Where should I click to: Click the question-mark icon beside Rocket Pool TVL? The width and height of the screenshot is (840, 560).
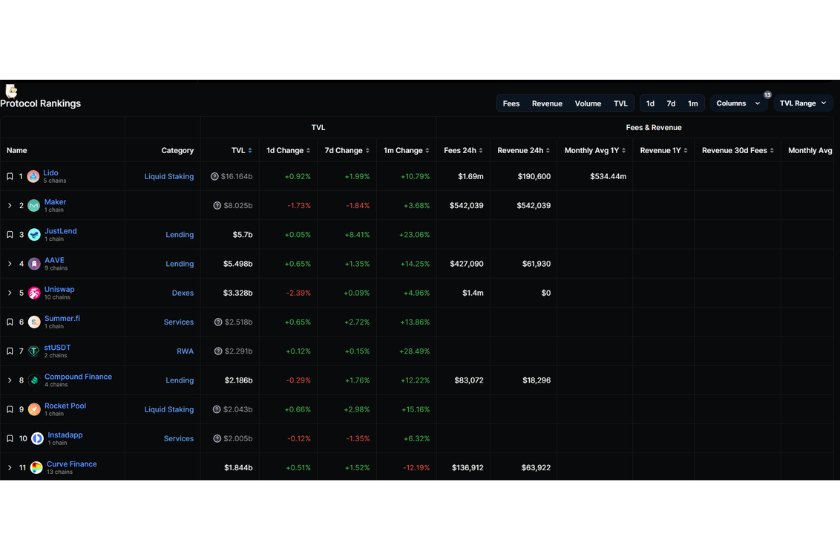coord(216,409)
